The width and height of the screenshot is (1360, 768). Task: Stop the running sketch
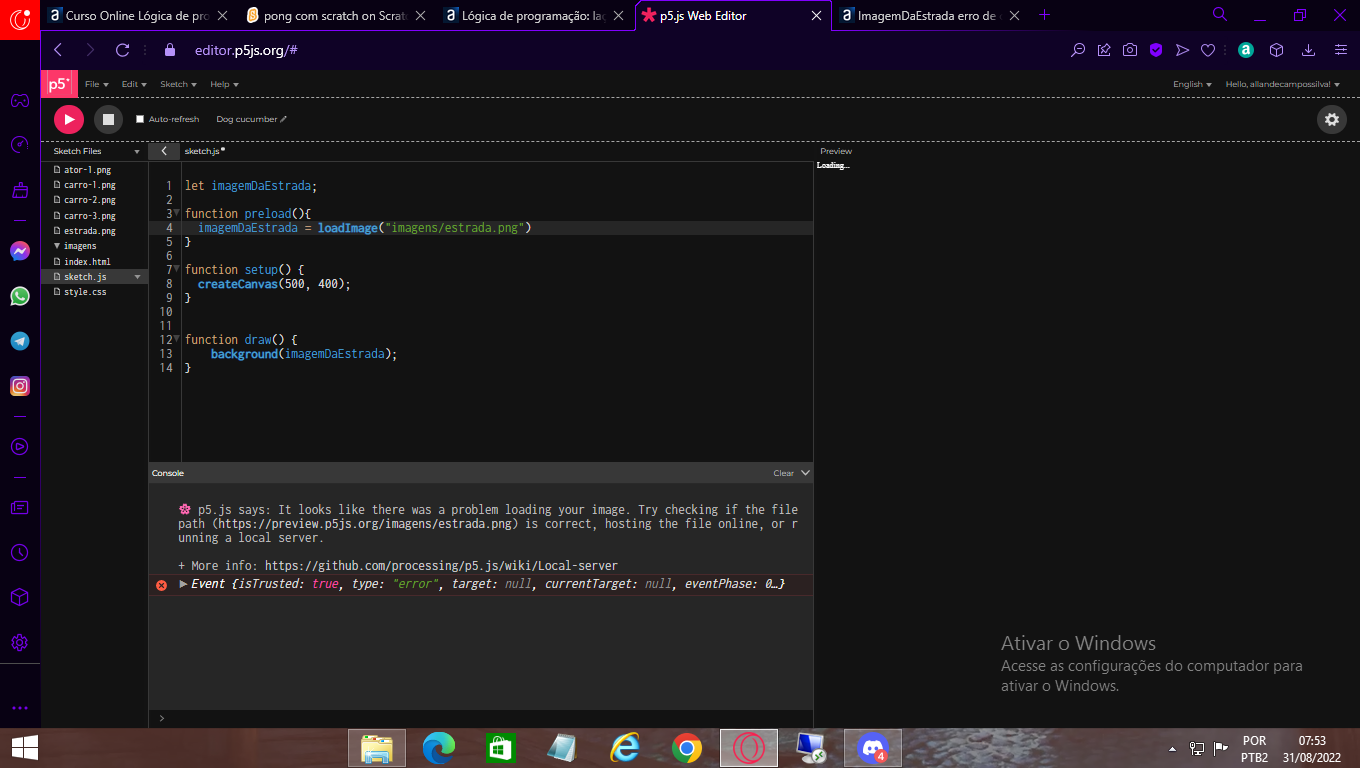pyautogui.click(x=108, y=119)
